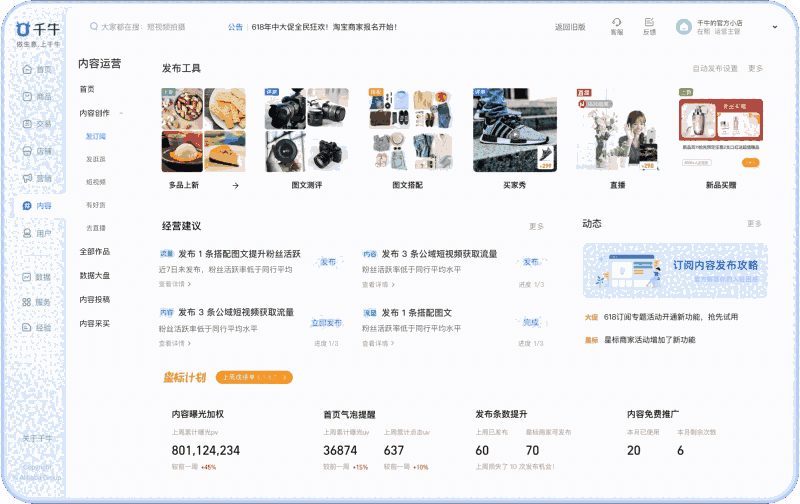Click the search box at top
Image resolution: width=800 pixels, height=504 pixels.
(x=150, y=27)
